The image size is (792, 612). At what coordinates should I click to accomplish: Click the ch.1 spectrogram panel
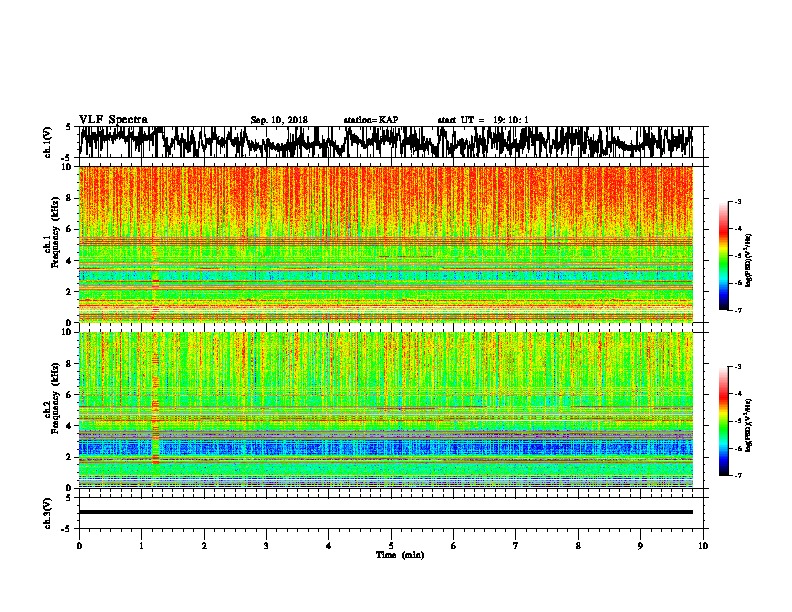[385, 244]
